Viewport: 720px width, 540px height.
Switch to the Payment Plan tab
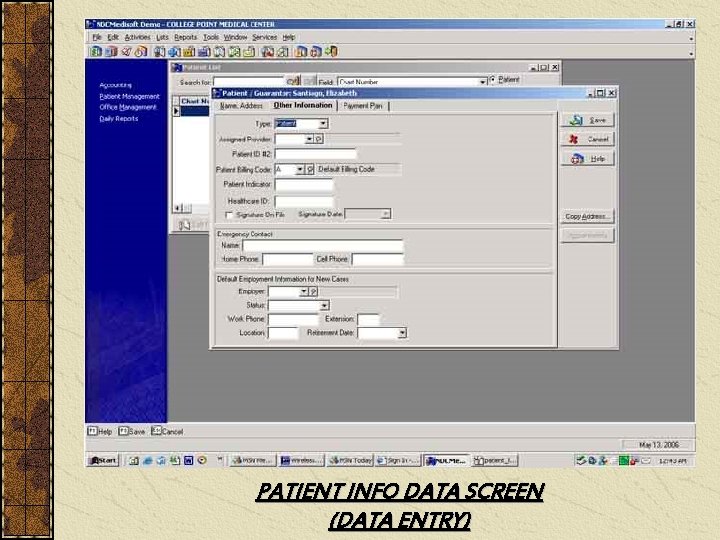[363, 106]
